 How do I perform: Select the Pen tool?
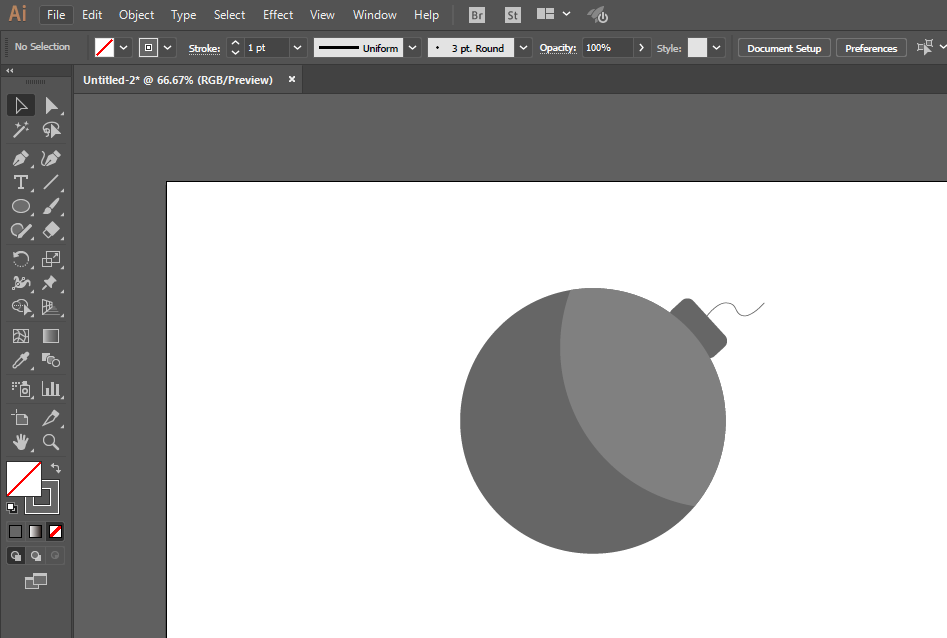[21, 159]
